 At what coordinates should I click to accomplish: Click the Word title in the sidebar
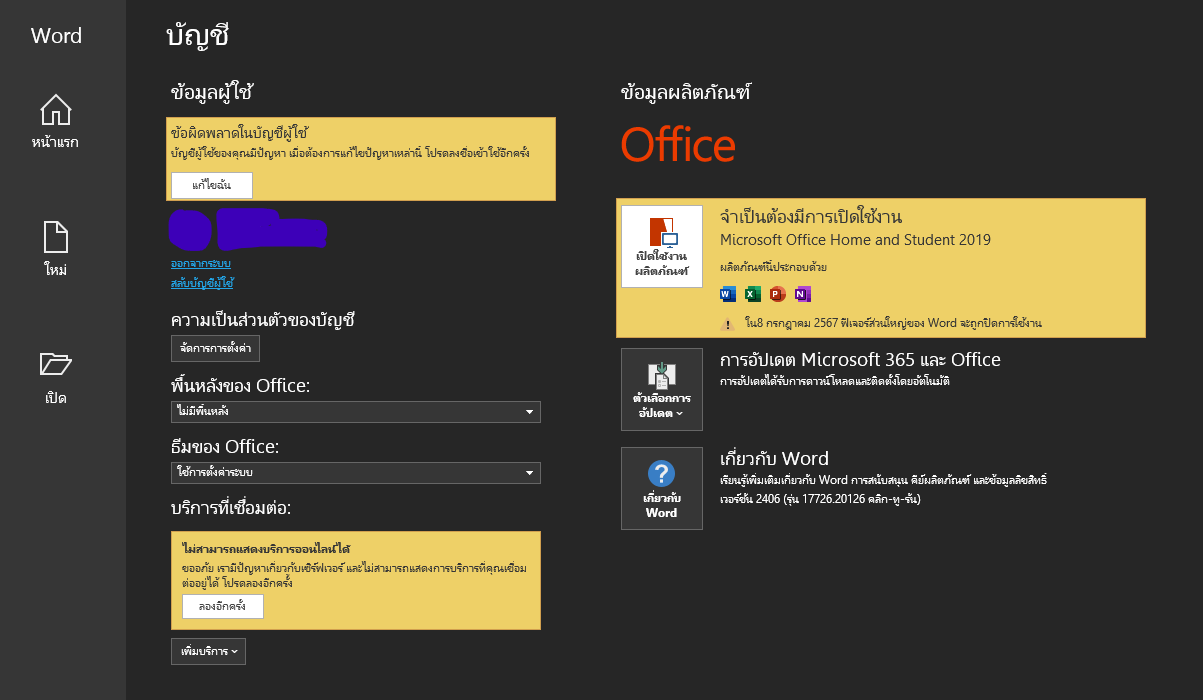pyautogui.click(x=56, y=36)
